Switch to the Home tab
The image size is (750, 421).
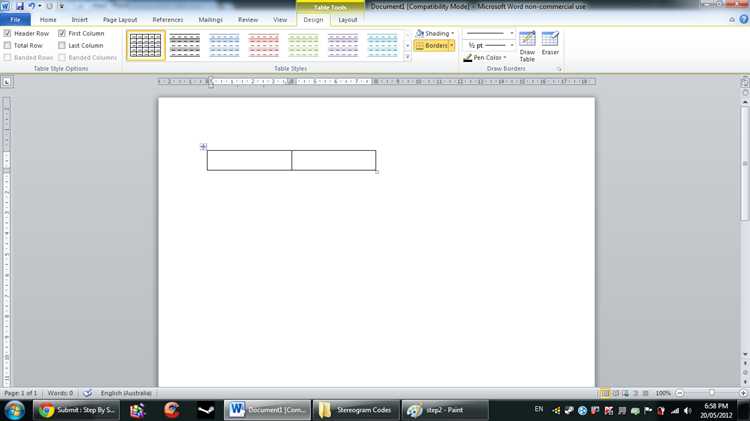pos(48,20)
